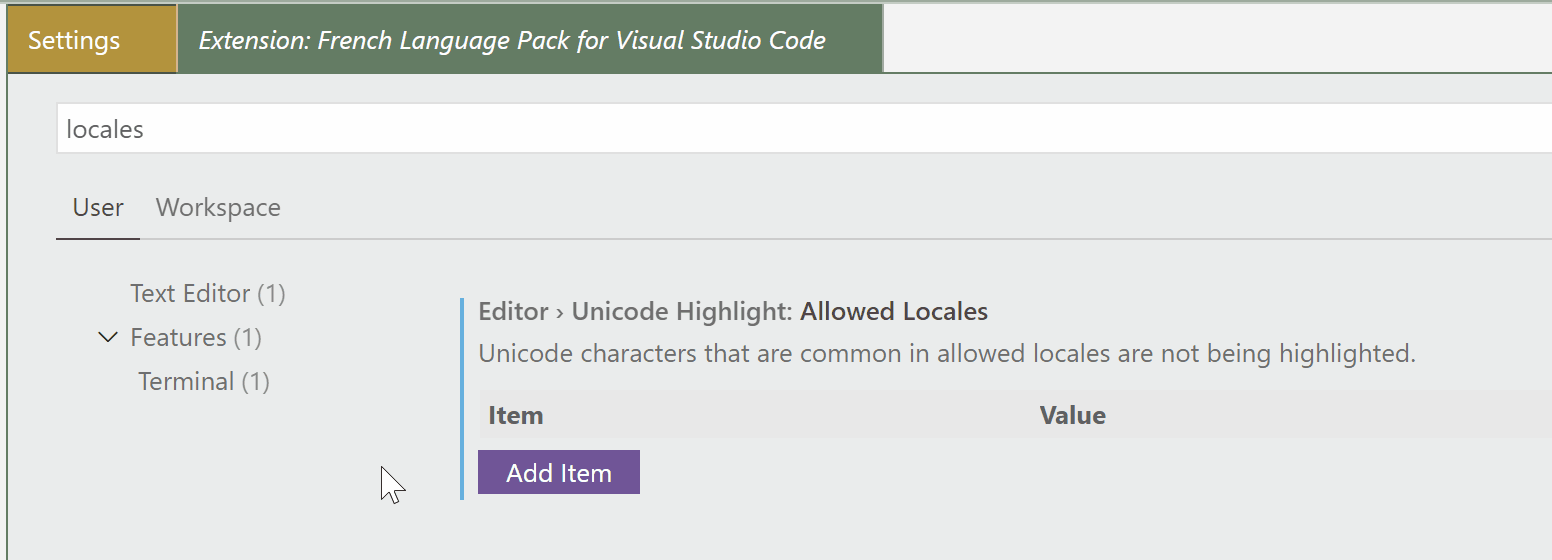Go to the Terminal settings subcategory
Viewport: 1552px width, 560px height.
pyautogui.click(x=186, y=382)
